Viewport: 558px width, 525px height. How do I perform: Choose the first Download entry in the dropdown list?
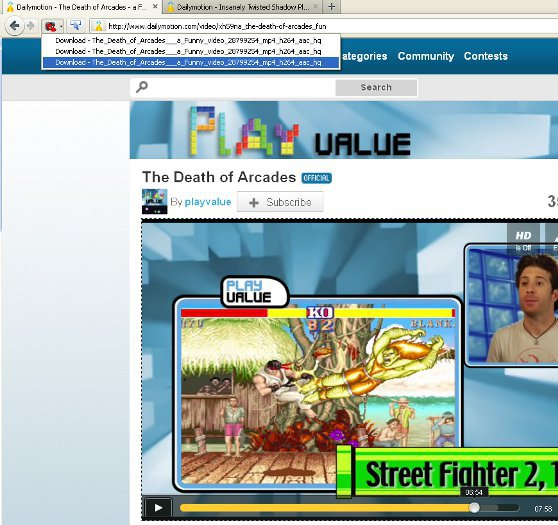[x=191, y=41]
